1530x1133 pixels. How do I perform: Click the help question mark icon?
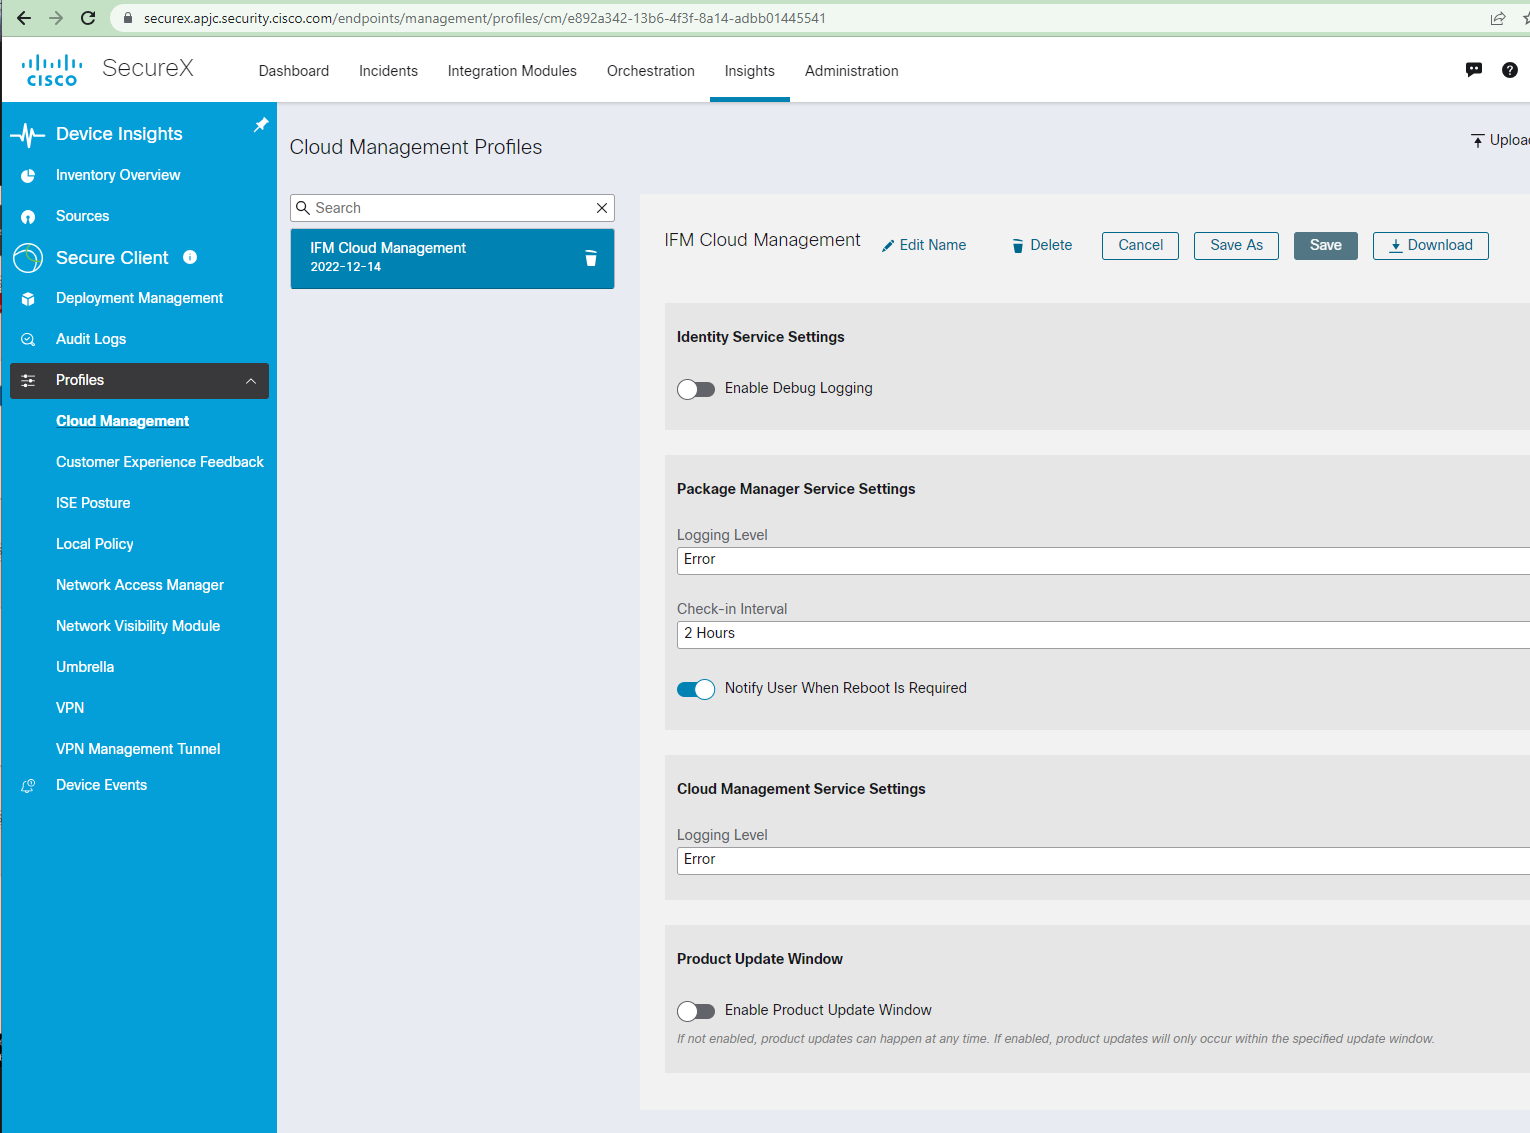[x=1510, y=69]
